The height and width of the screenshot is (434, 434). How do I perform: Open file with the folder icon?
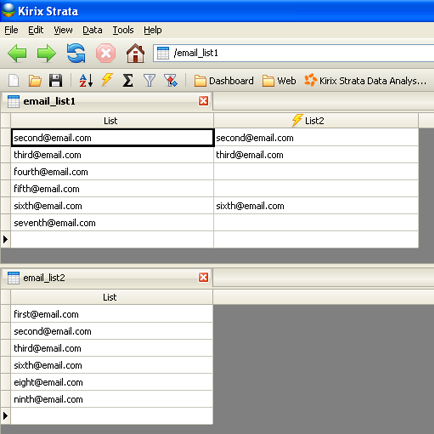point(35,81)
